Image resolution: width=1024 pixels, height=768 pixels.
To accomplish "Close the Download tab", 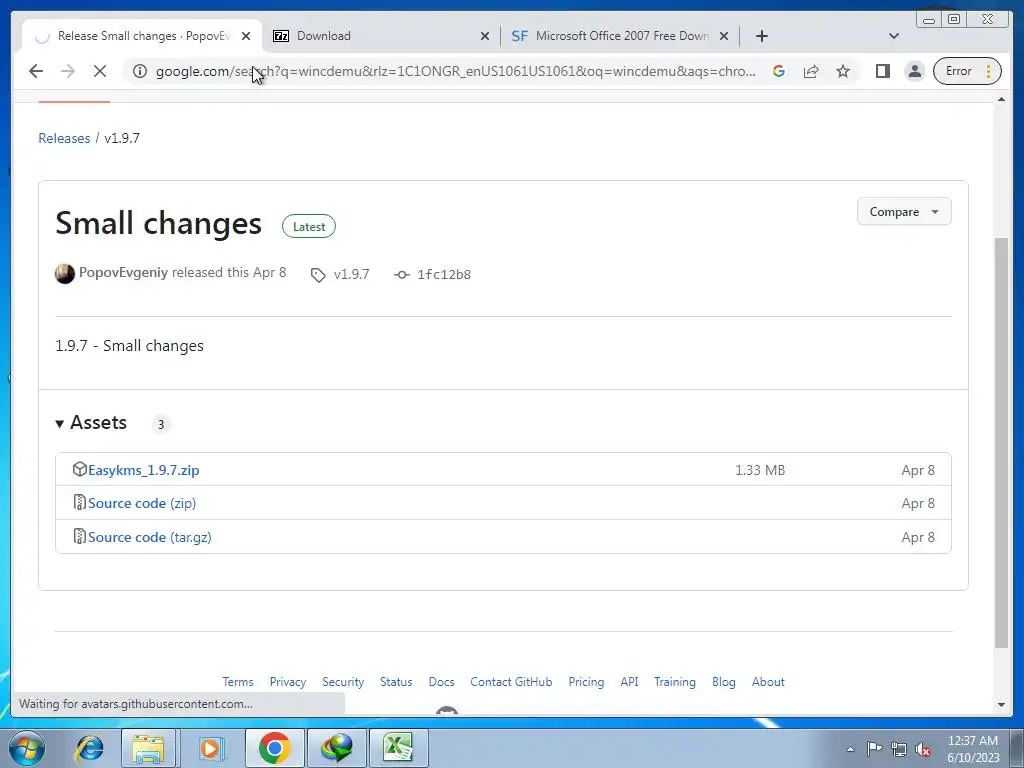I will pos(485,36).
